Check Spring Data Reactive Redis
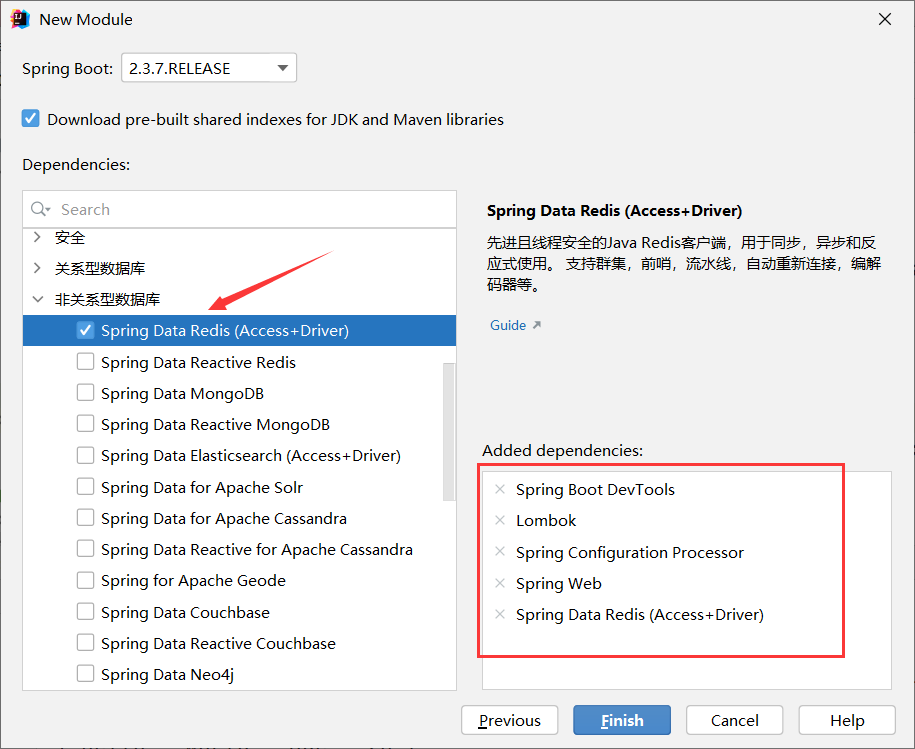This screenshot has height=749, width=915. 85,362
